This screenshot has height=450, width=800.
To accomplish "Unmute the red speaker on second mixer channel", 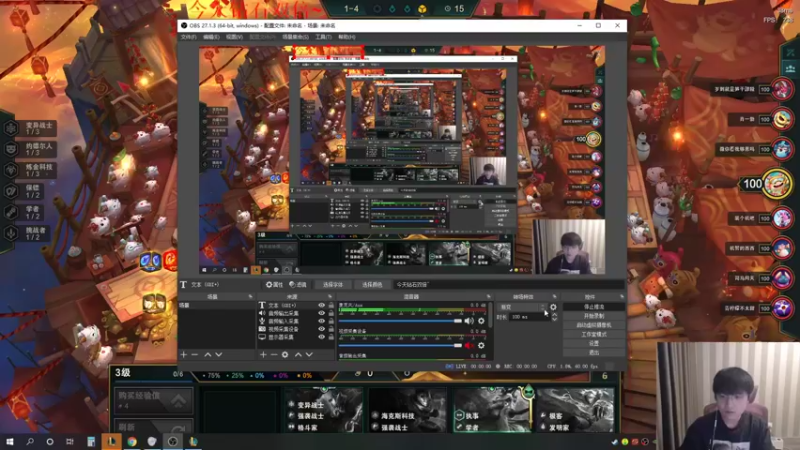I will (469, 345).
